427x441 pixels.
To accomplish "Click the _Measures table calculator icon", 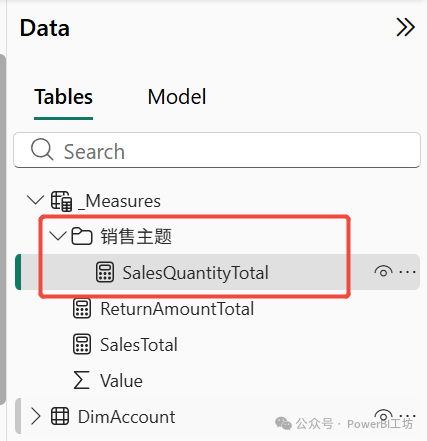I will 61,201.
